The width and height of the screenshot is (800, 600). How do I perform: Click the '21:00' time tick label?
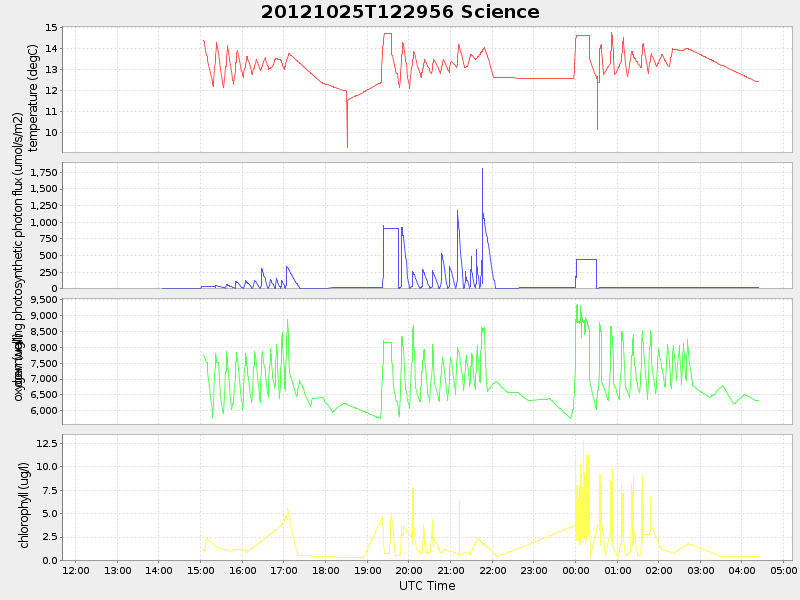click(451, 570)
